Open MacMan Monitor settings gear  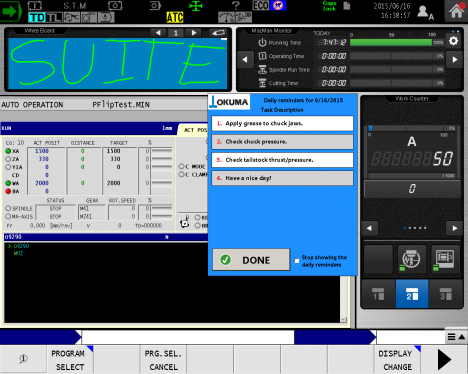[453, 41]
